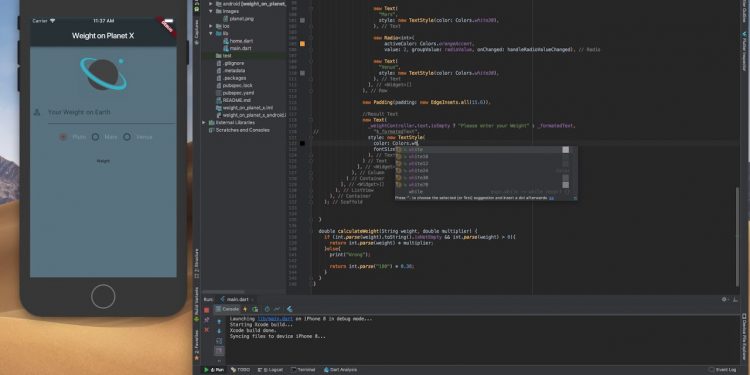Click scroll-to-end icon in console gutter
The width and height of the screenshot is (750, 375).
coord(219,351)
